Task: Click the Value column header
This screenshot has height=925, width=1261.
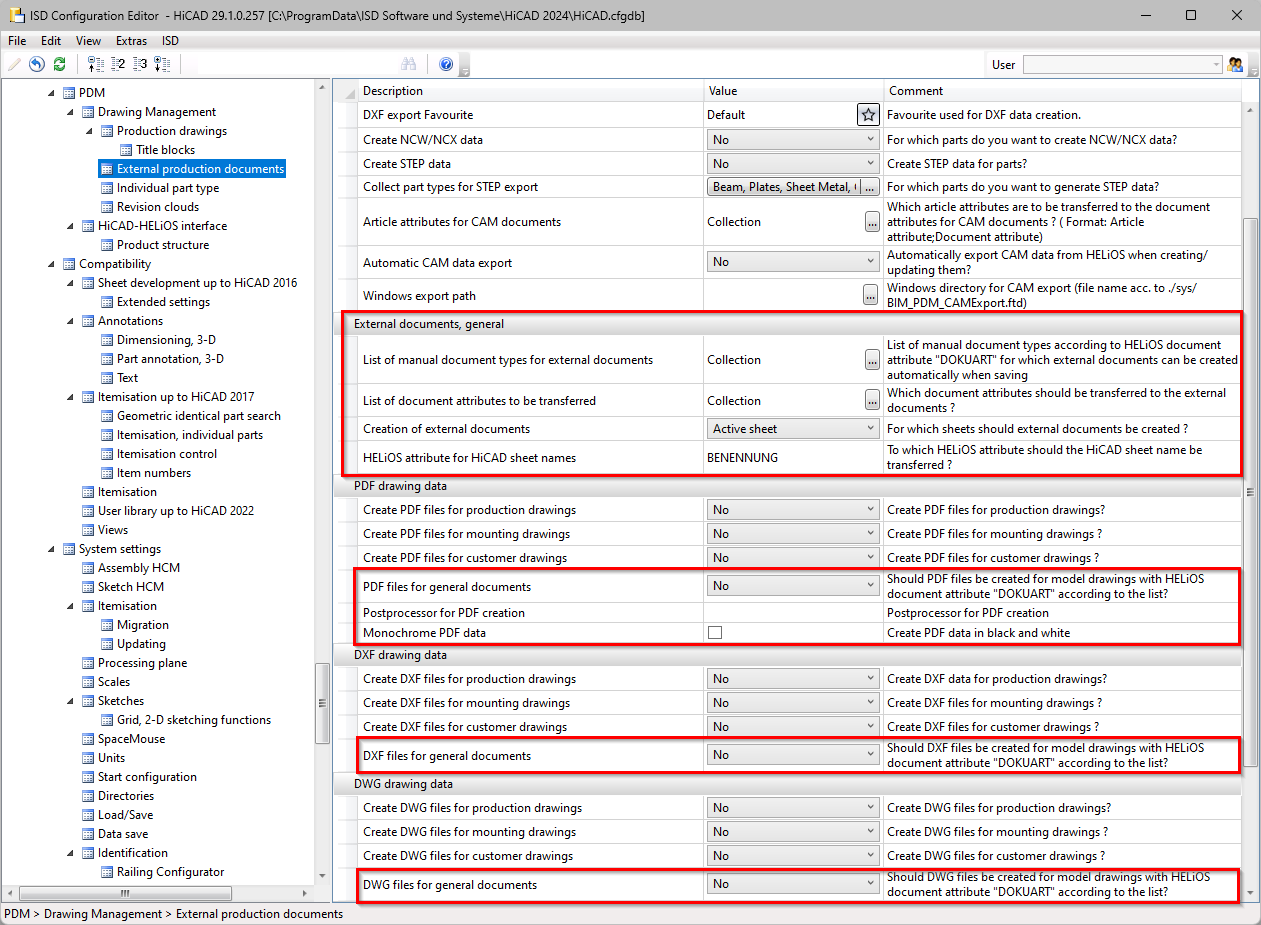Action: (x=793, y=91)
